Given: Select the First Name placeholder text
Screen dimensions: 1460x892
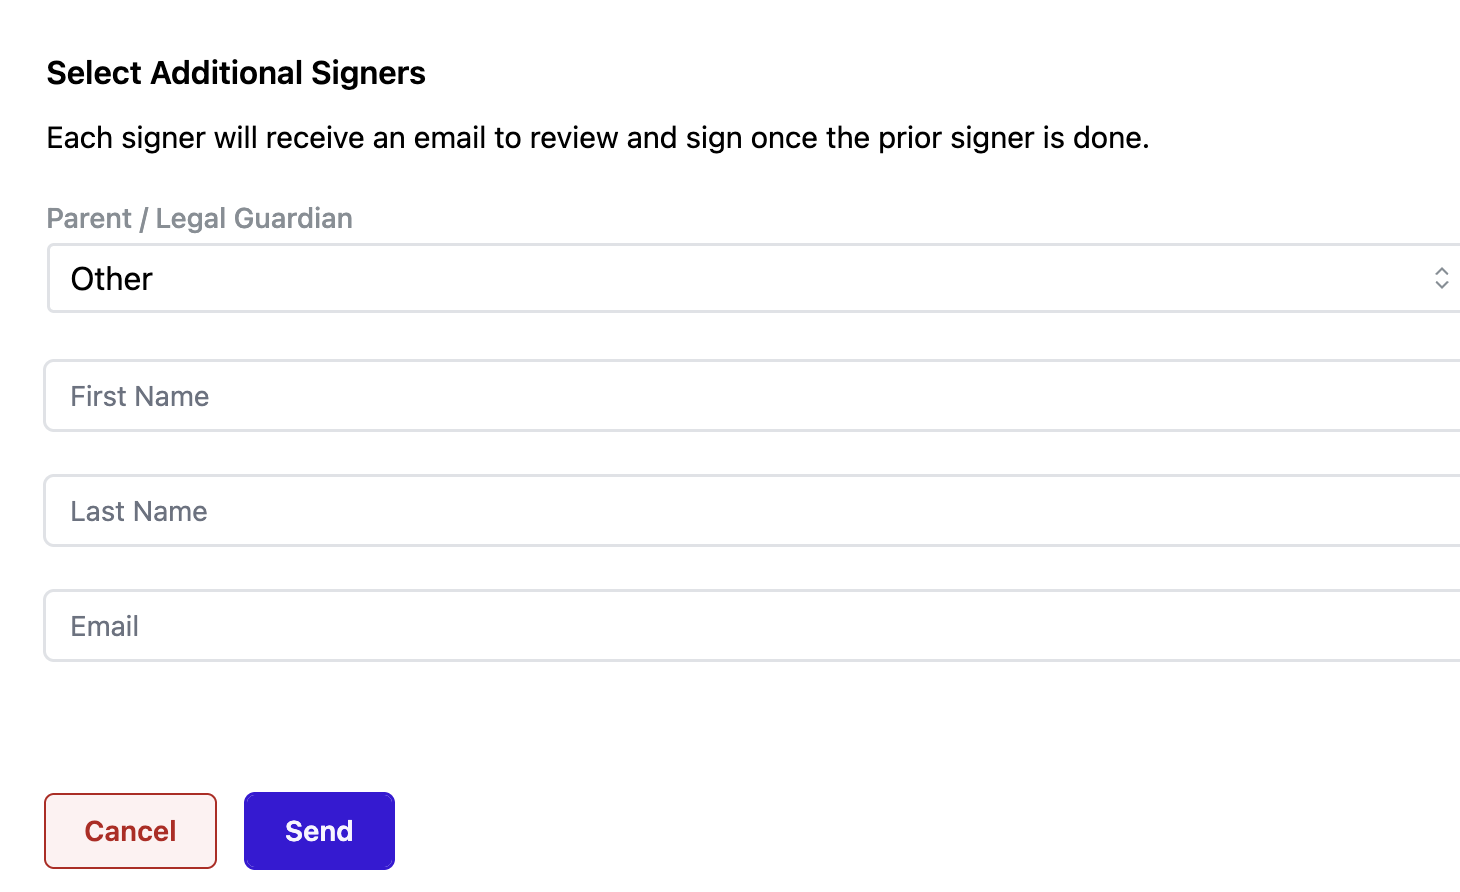Looking at the screenshot, I should click(x=139, y=397).
